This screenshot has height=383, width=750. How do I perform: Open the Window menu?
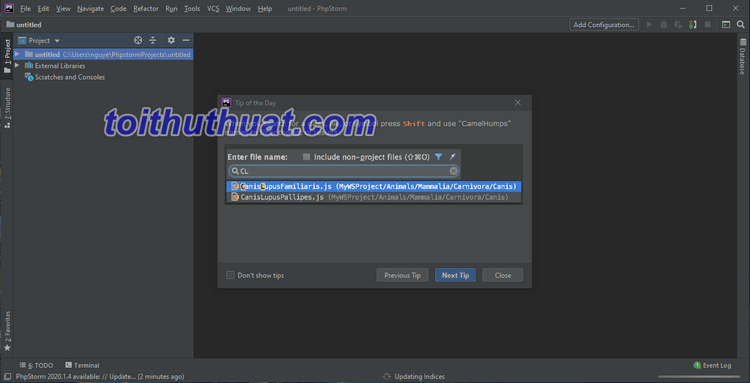tap(238, 9)
